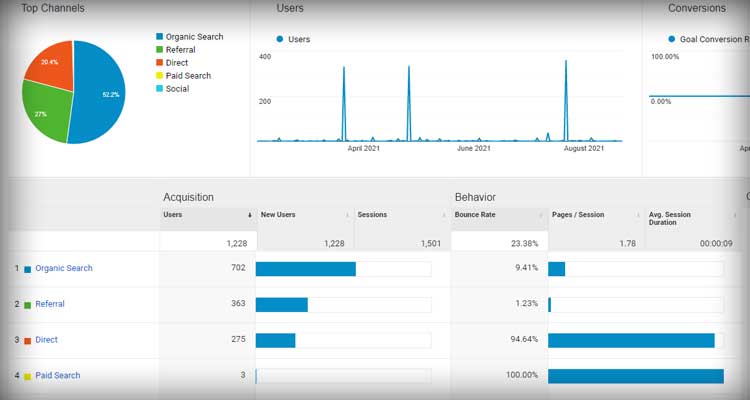Click Organic Search bounce rate bar
This screenshot has height=400, width=750.
[x=556, y=269]
